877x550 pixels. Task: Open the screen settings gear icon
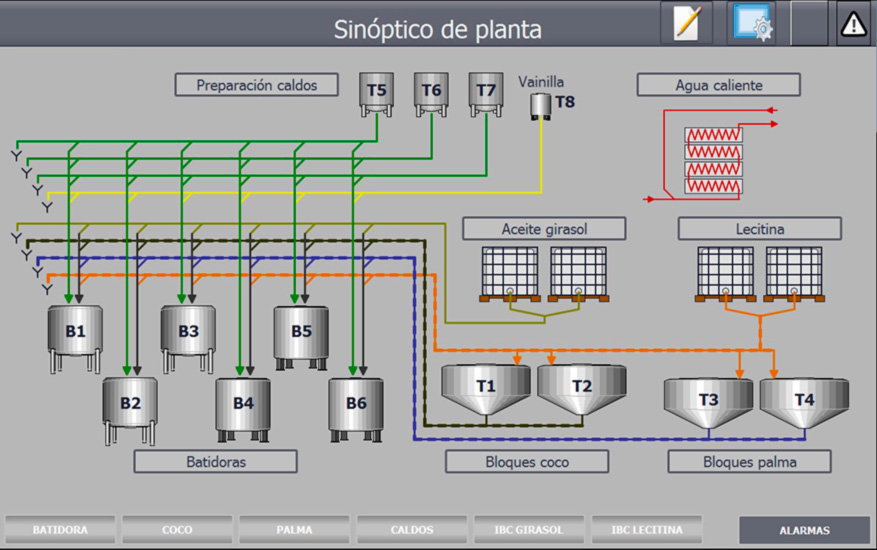(752, 24)
